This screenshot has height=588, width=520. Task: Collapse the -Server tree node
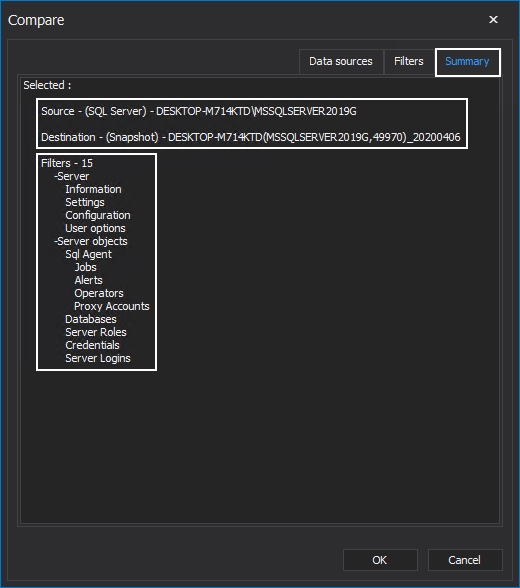(x=71, y=176)
